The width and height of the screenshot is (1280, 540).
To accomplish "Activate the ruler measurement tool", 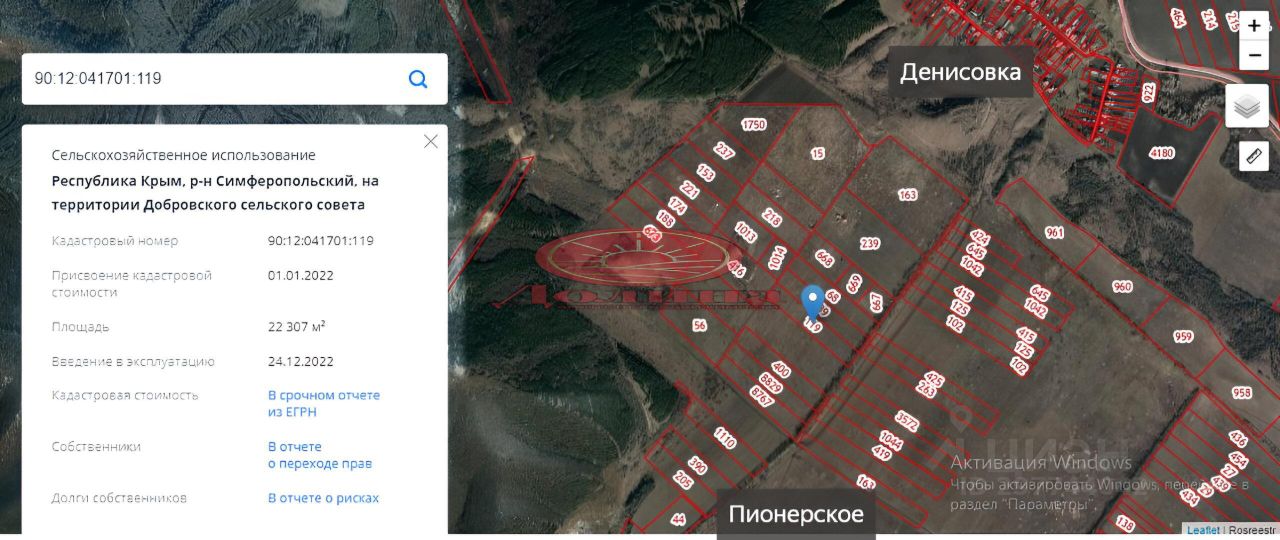I will click(1254, 156).
